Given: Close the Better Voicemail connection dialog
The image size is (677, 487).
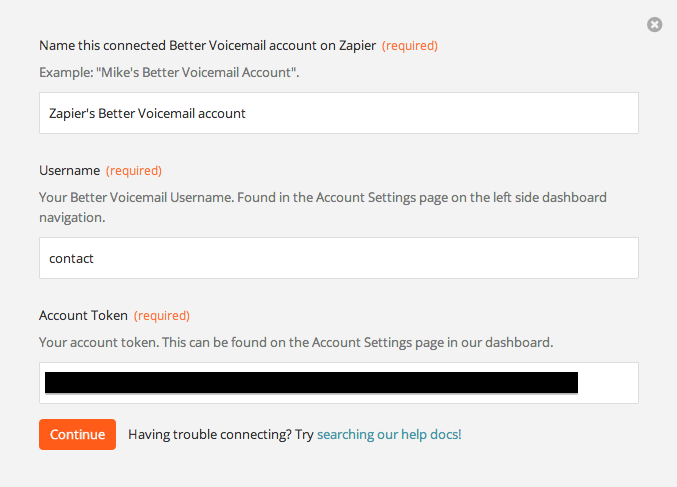Looking at the screenshot, I should click(x=654, y=25).
